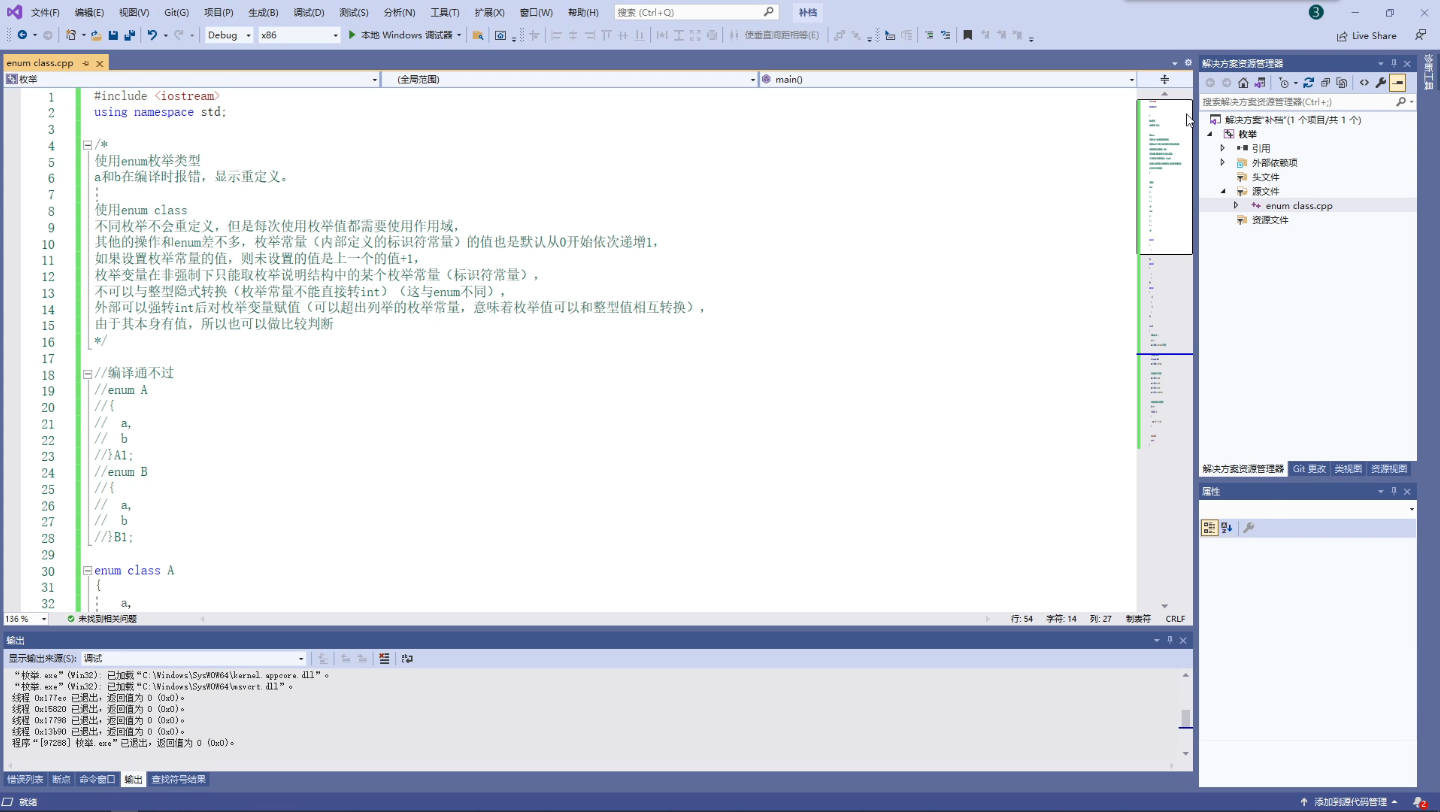
Task: Click the Save All icon on toolbar
Action: 128,35
